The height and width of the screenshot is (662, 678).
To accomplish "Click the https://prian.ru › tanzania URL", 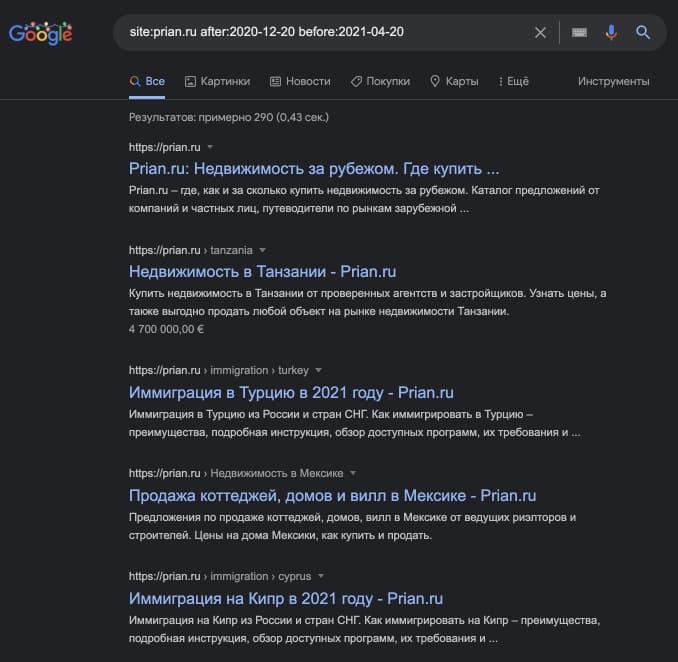I will tap(191, 250).
